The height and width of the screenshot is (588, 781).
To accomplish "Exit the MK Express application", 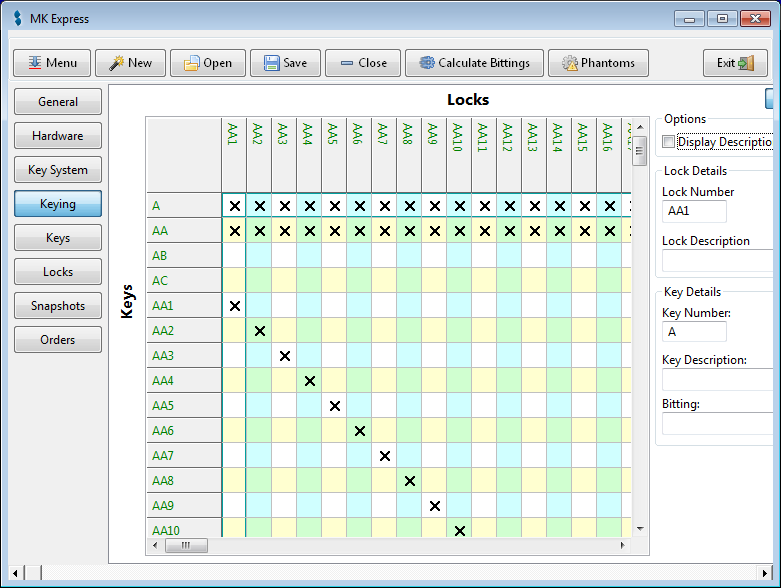I will (735, 63).
